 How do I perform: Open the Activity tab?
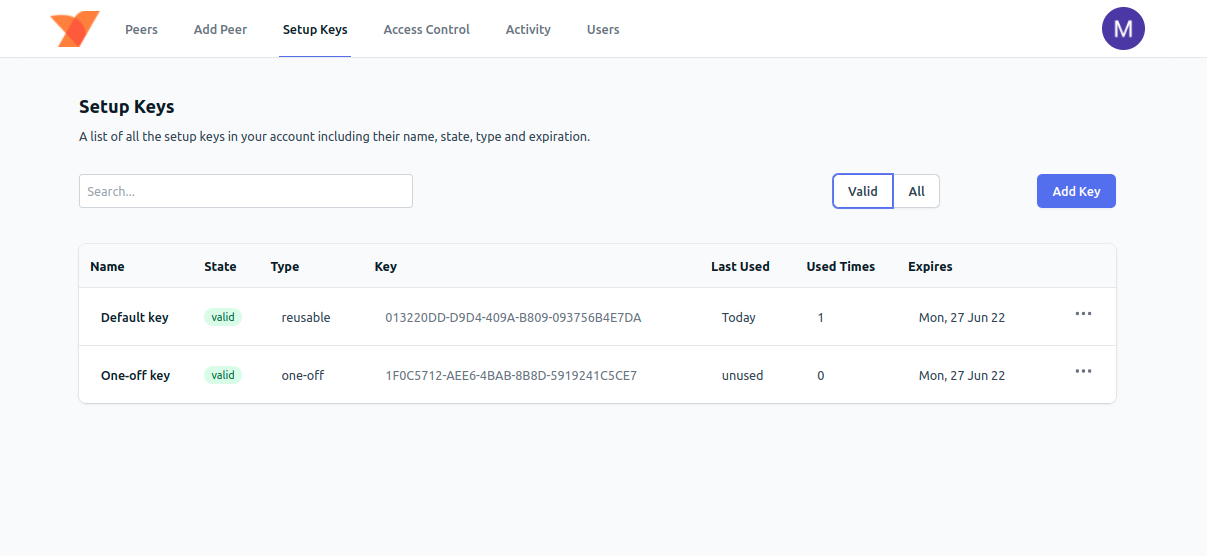click(x=528, y=29)
